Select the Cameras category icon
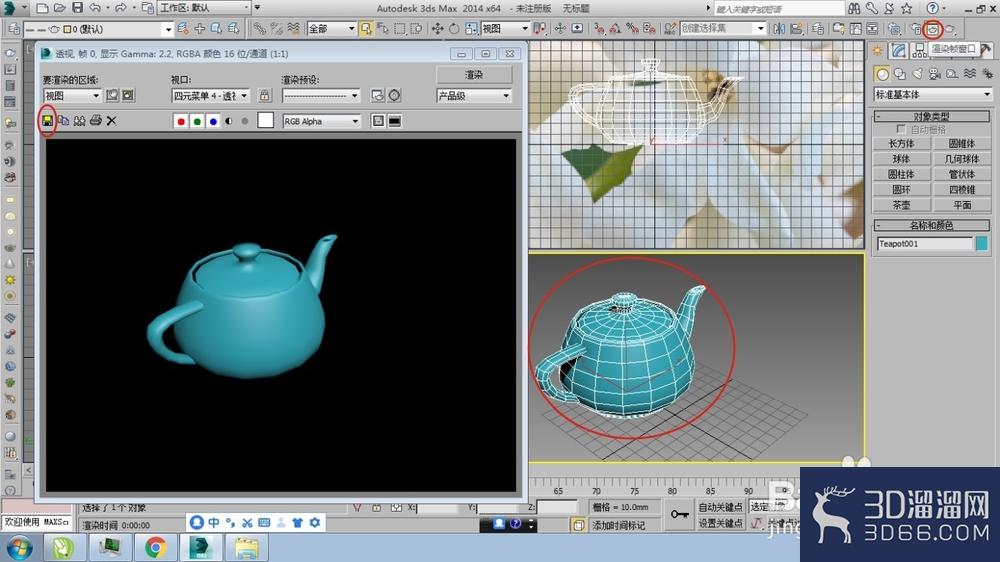The width and height of the screenshot is (1000, 562). coord(934,74)
